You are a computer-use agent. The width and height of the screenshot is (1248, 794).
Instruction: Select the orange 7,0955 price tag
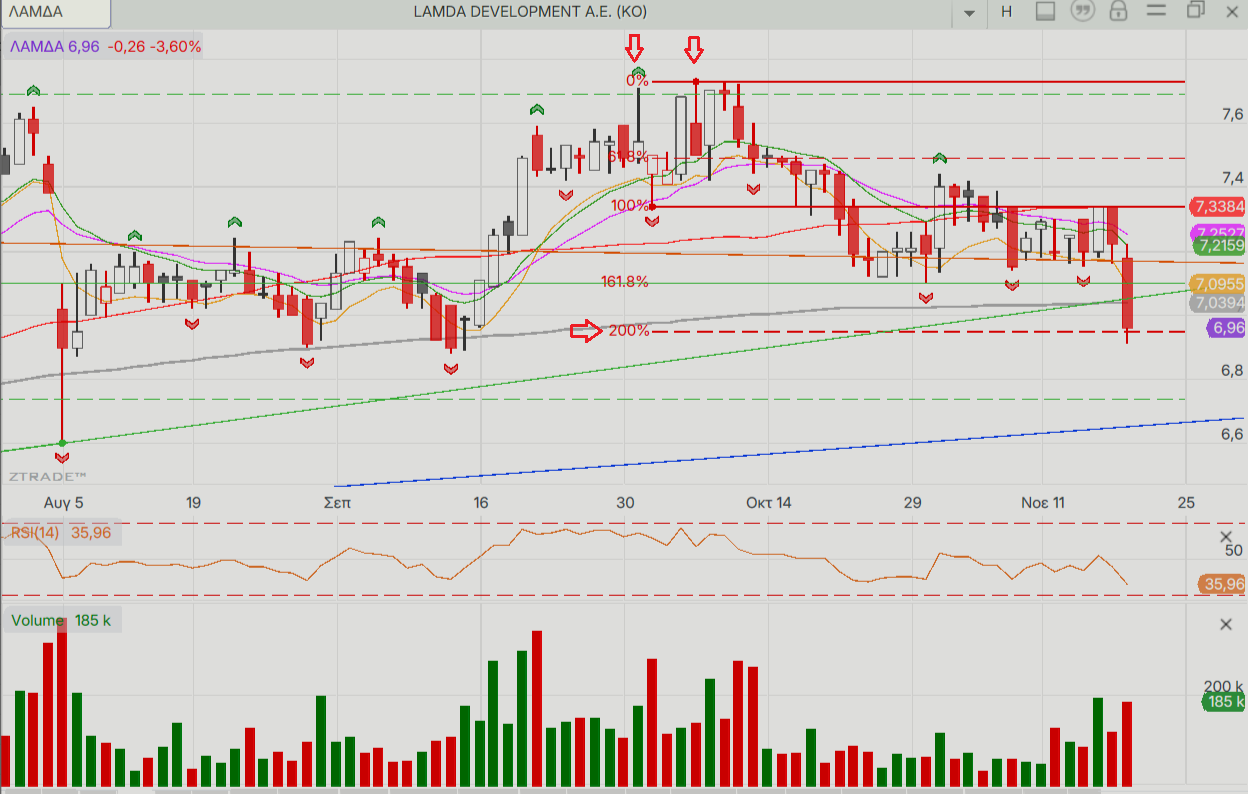[1216, 283]
